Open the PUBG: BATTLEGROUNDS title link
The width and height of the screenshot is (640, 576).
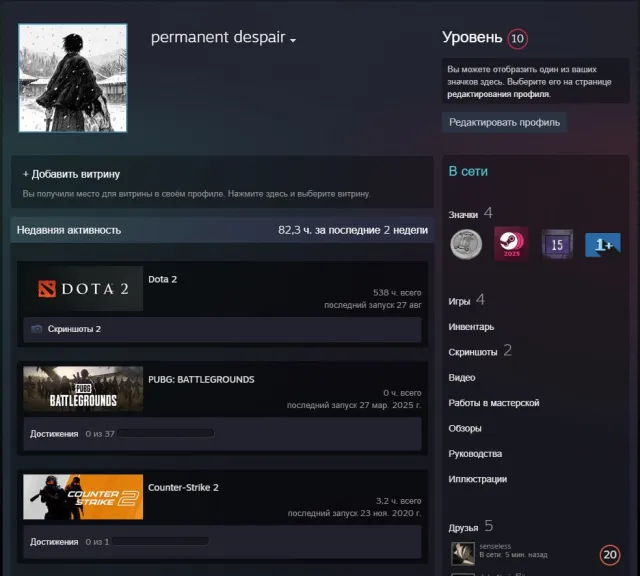(201, 380)
